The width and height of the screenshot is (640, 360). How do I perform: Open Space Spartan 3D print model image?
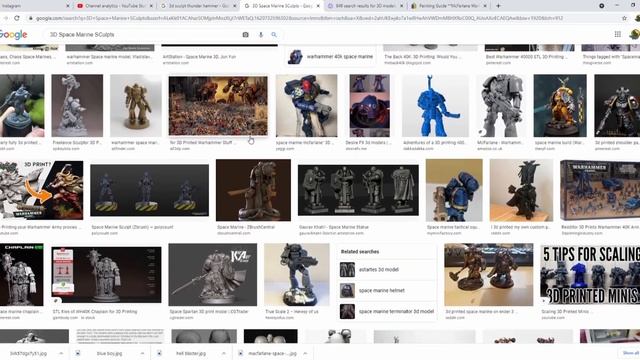pos(213,275)
